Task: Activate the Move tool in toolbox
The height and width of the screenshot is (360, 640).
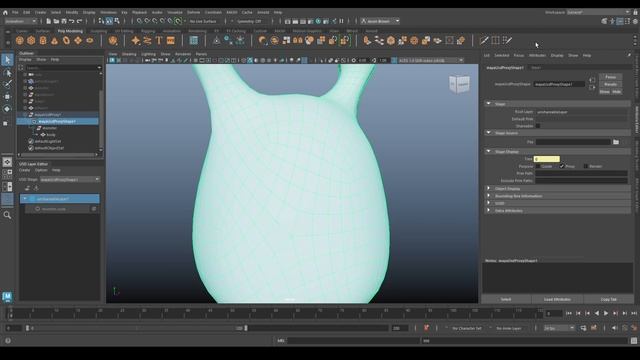Action: [x=7, y=97]
